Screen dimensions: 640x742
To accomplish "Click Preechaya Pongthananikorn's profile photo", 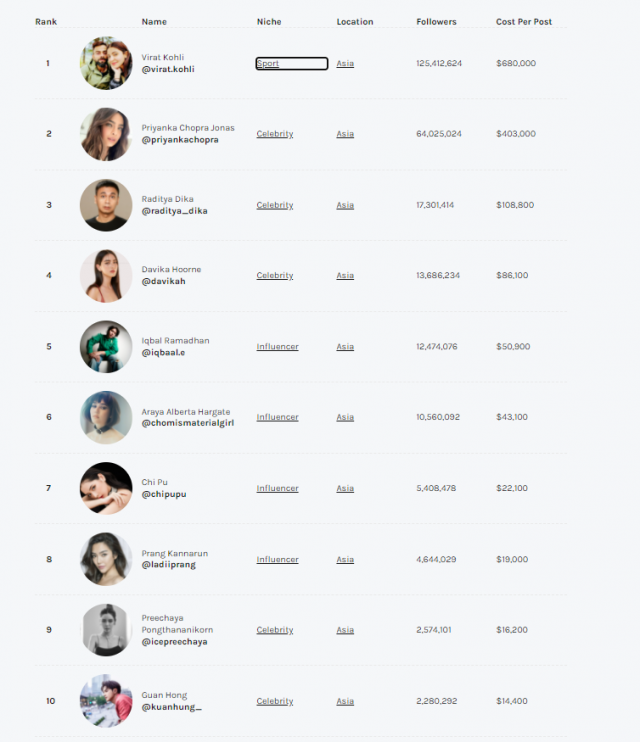I will (106, 630).
